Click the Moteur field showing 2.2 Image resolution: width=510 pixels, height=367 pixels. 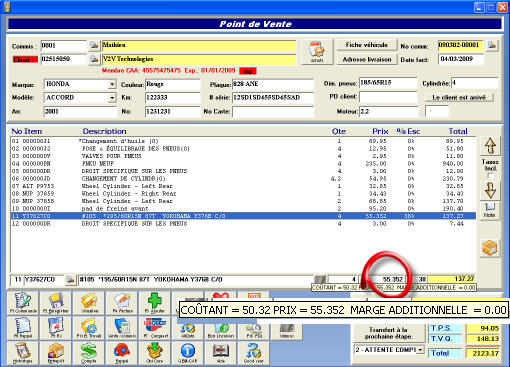click(x=388, y=111)
